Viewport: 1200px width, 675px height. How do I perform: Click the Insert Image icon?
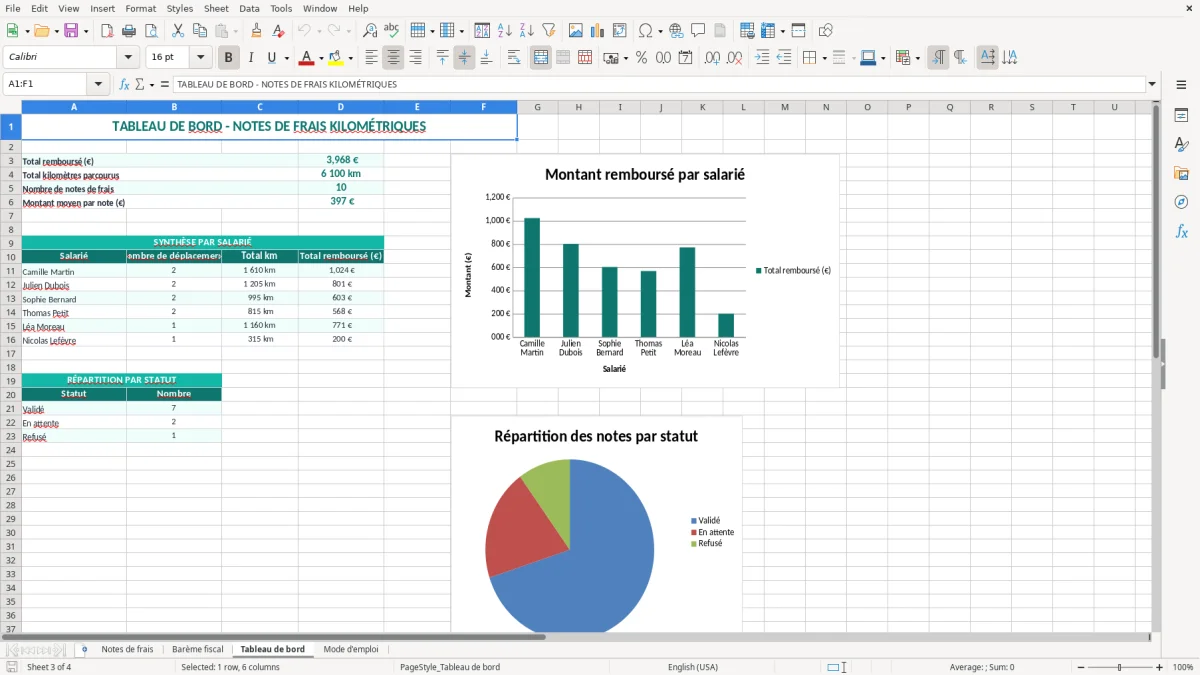tap(576, 31)
